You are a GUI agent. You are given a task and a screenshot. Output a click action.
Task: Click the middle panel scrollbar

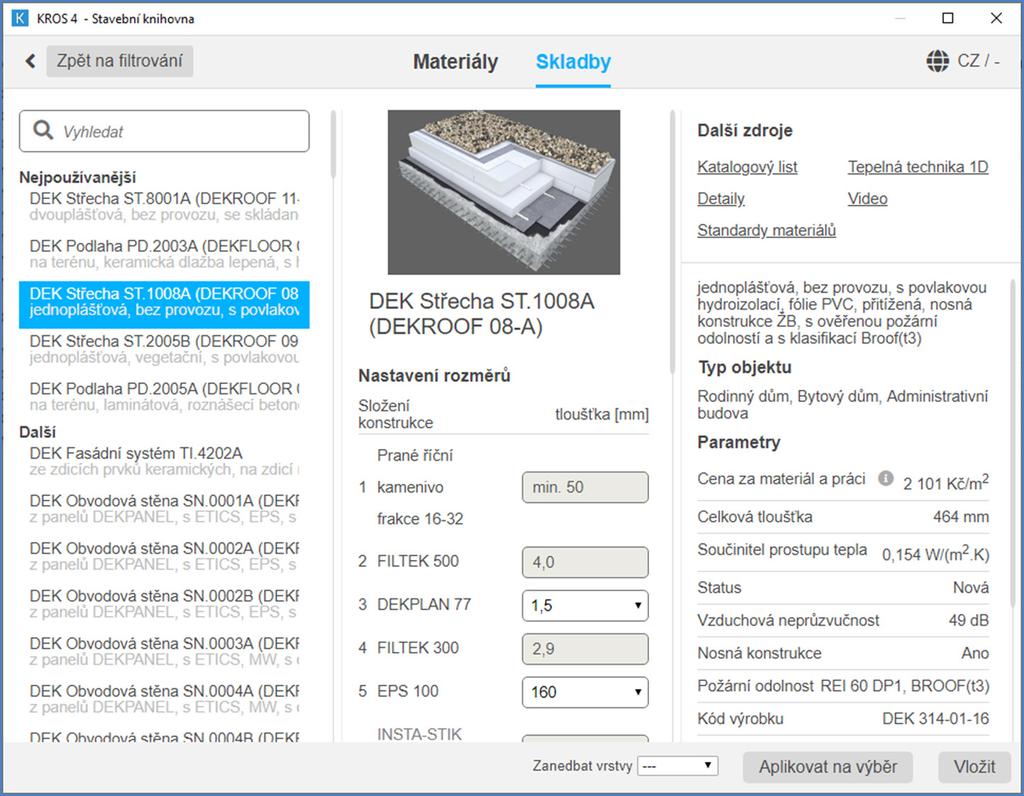tap(672, 243)
